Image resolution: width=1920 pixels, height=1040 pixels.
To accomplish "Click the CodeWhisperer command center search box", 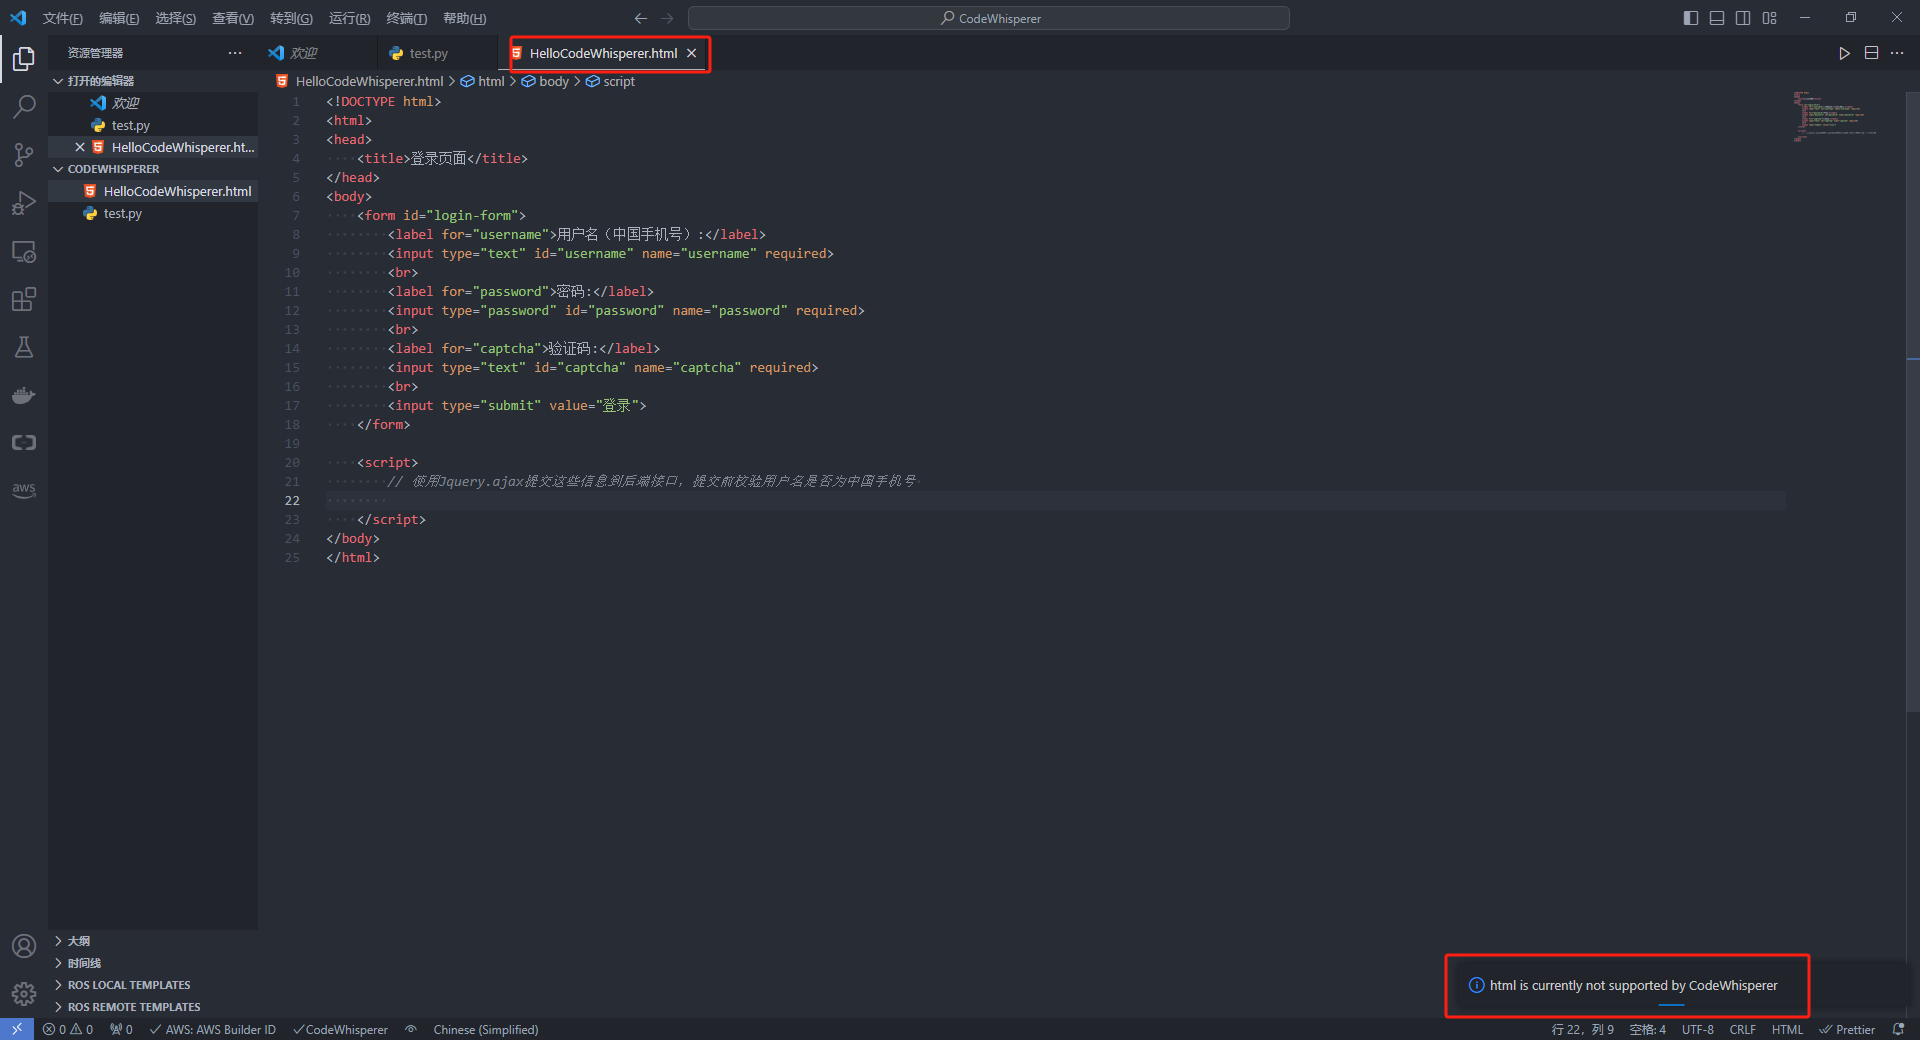I will (989, 18).
